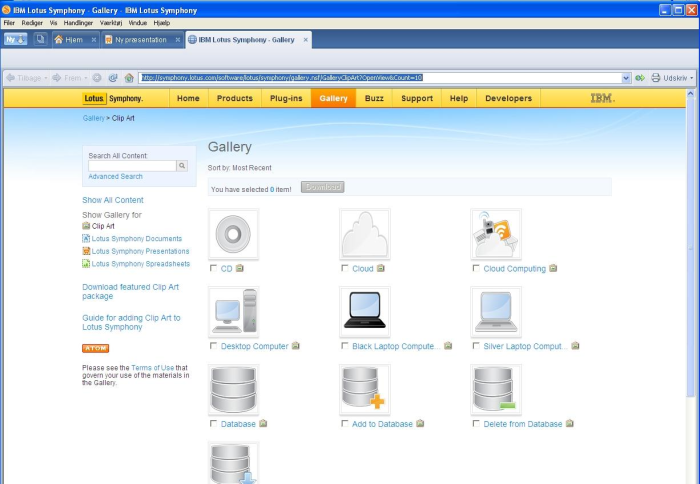Tick the Black Laptop Computer checkbox
The width and height of the screenshot is (700, 484).
[x=345, y=346]
